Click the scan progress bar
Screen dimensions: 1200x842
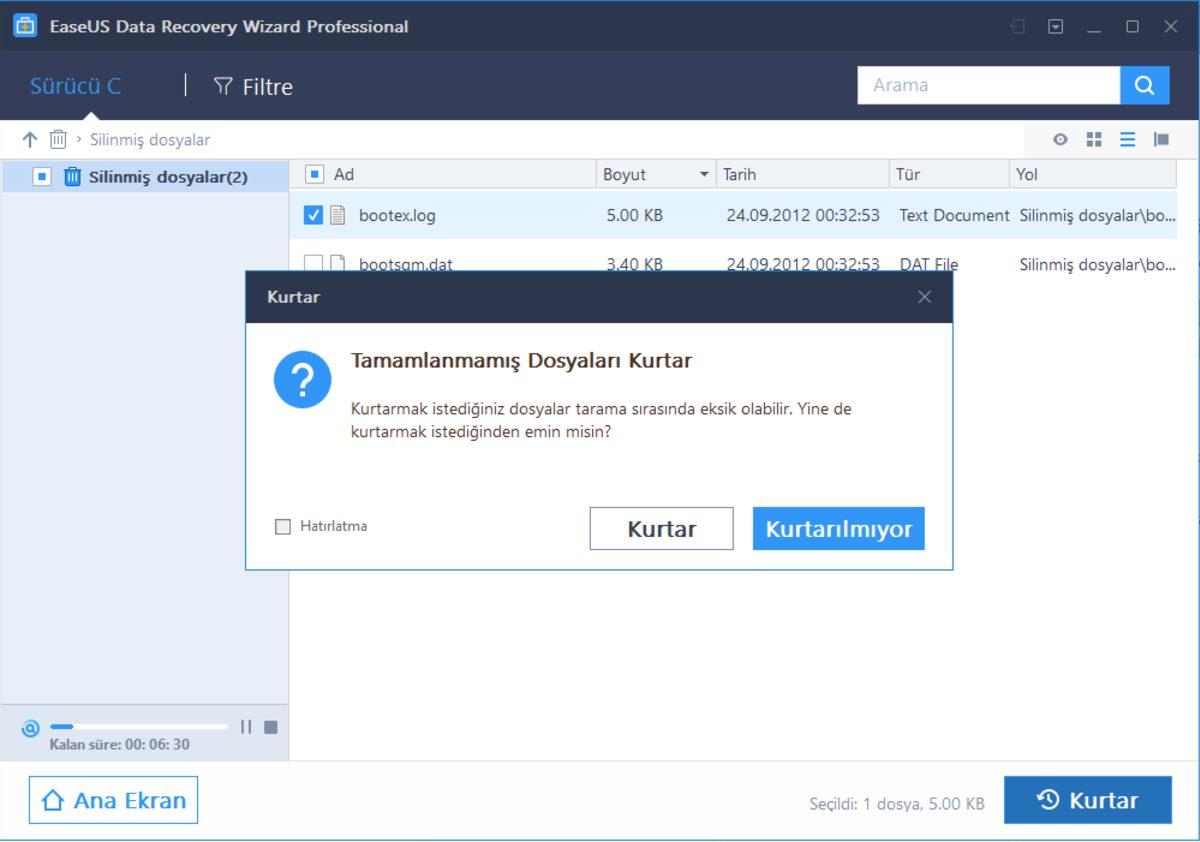point(140,727)
